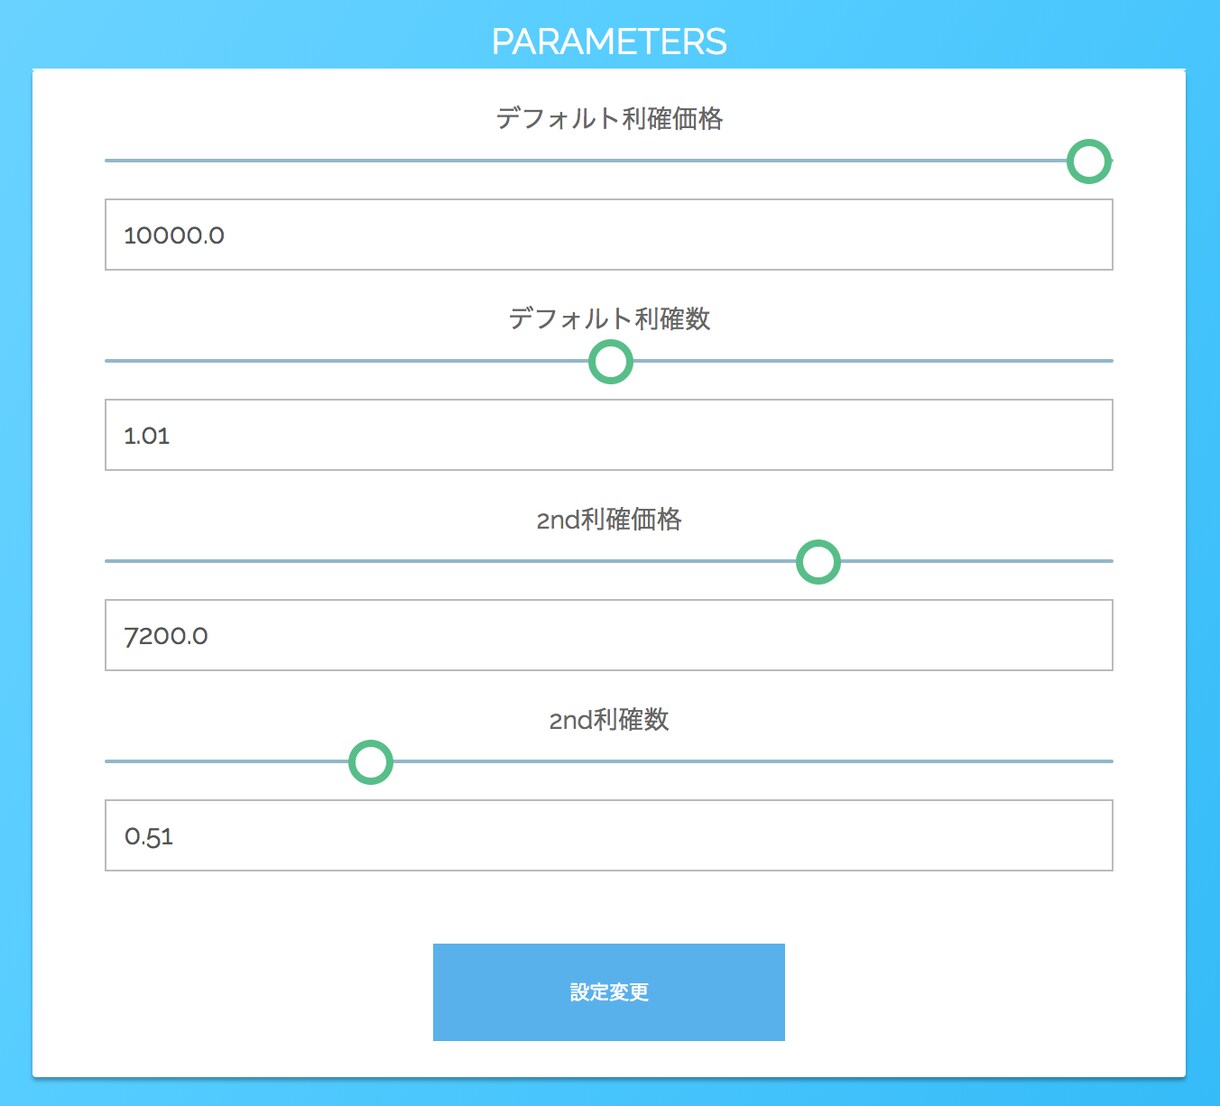The image size is (1220, 1106).
Task: Grab the デフォルト利確数 slider knob
Action: click(x=611, y=362)
